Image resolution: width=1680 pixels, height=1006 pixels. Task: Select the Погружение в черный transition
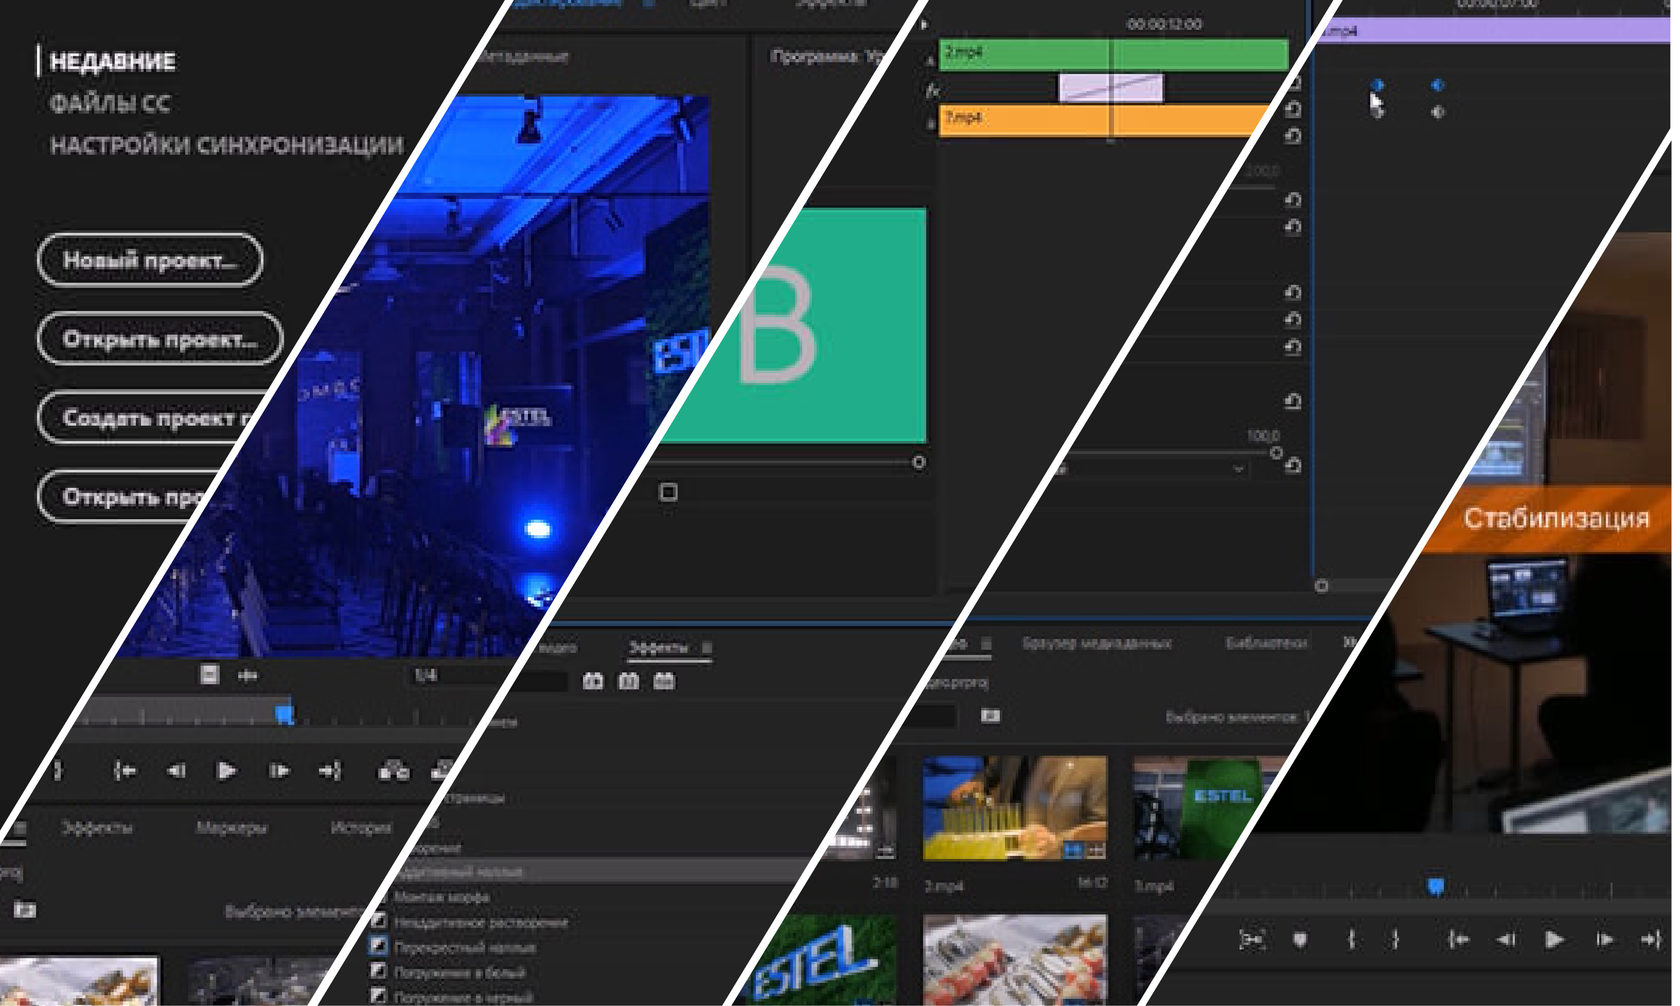(463, 996)
